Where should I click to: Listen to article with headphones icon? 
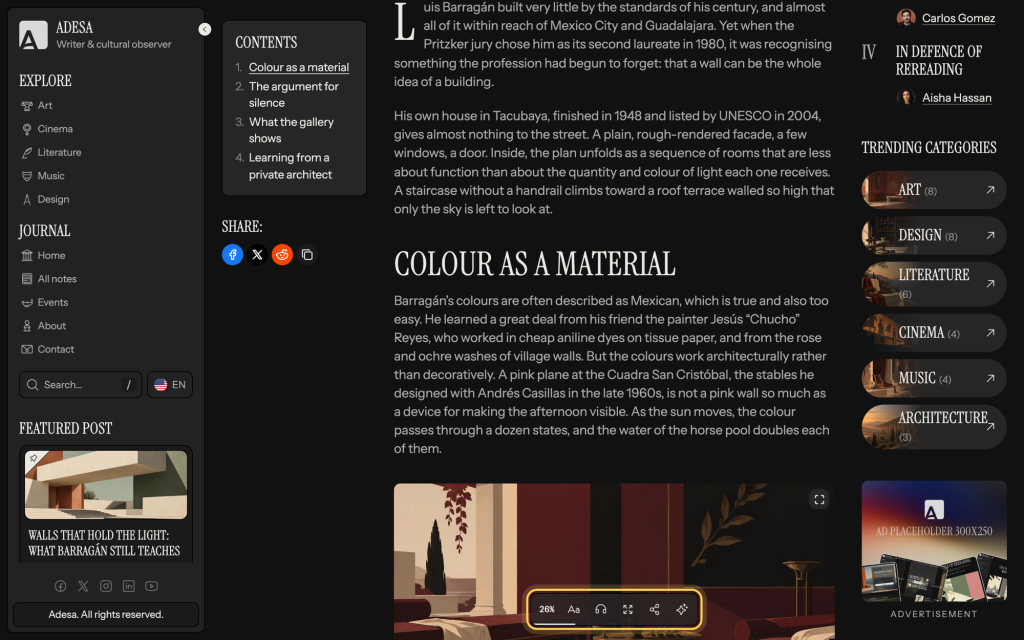pyautogui.click(x=601, y=609)
